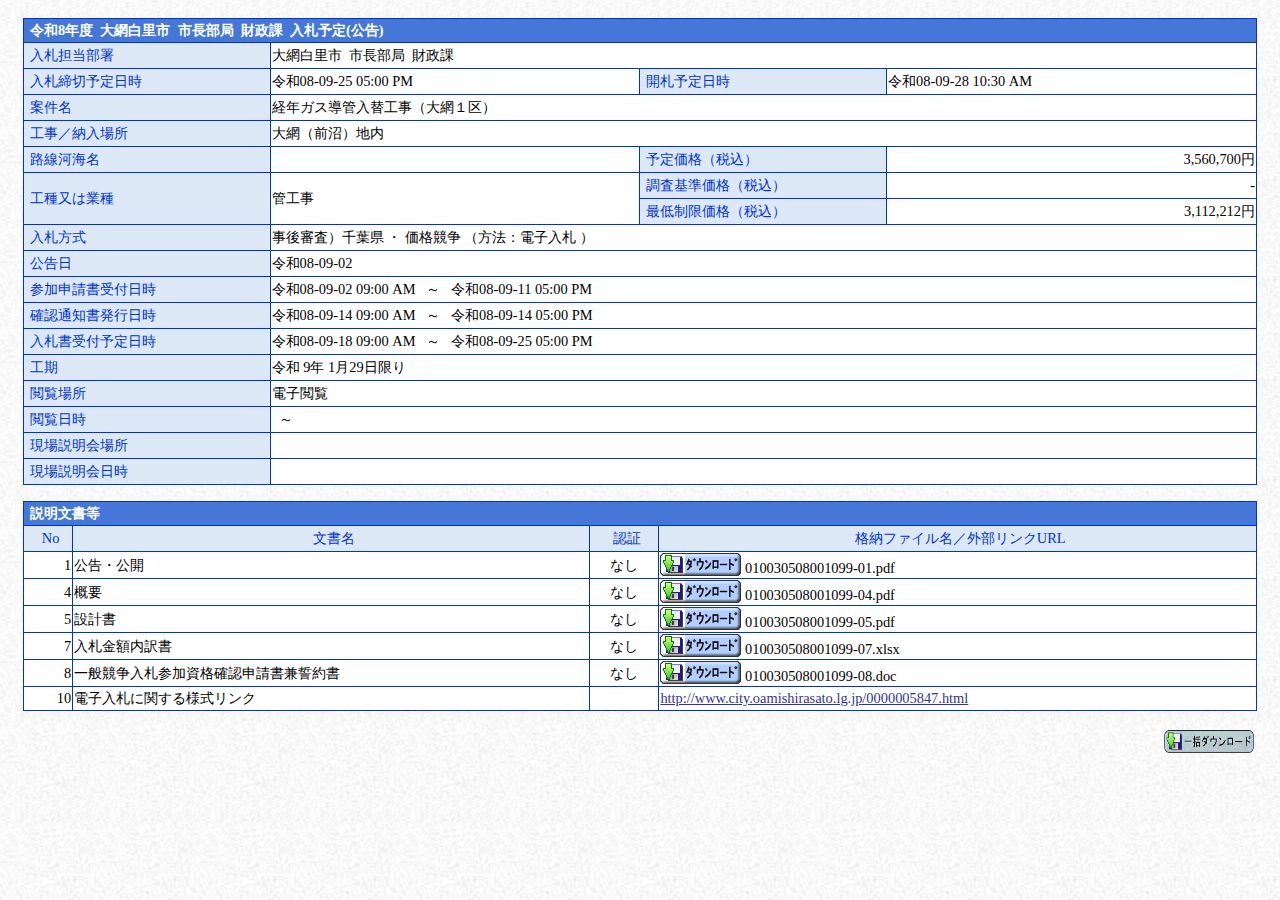Click the 確認通知書発行日時 date range value

coord(432,315)
